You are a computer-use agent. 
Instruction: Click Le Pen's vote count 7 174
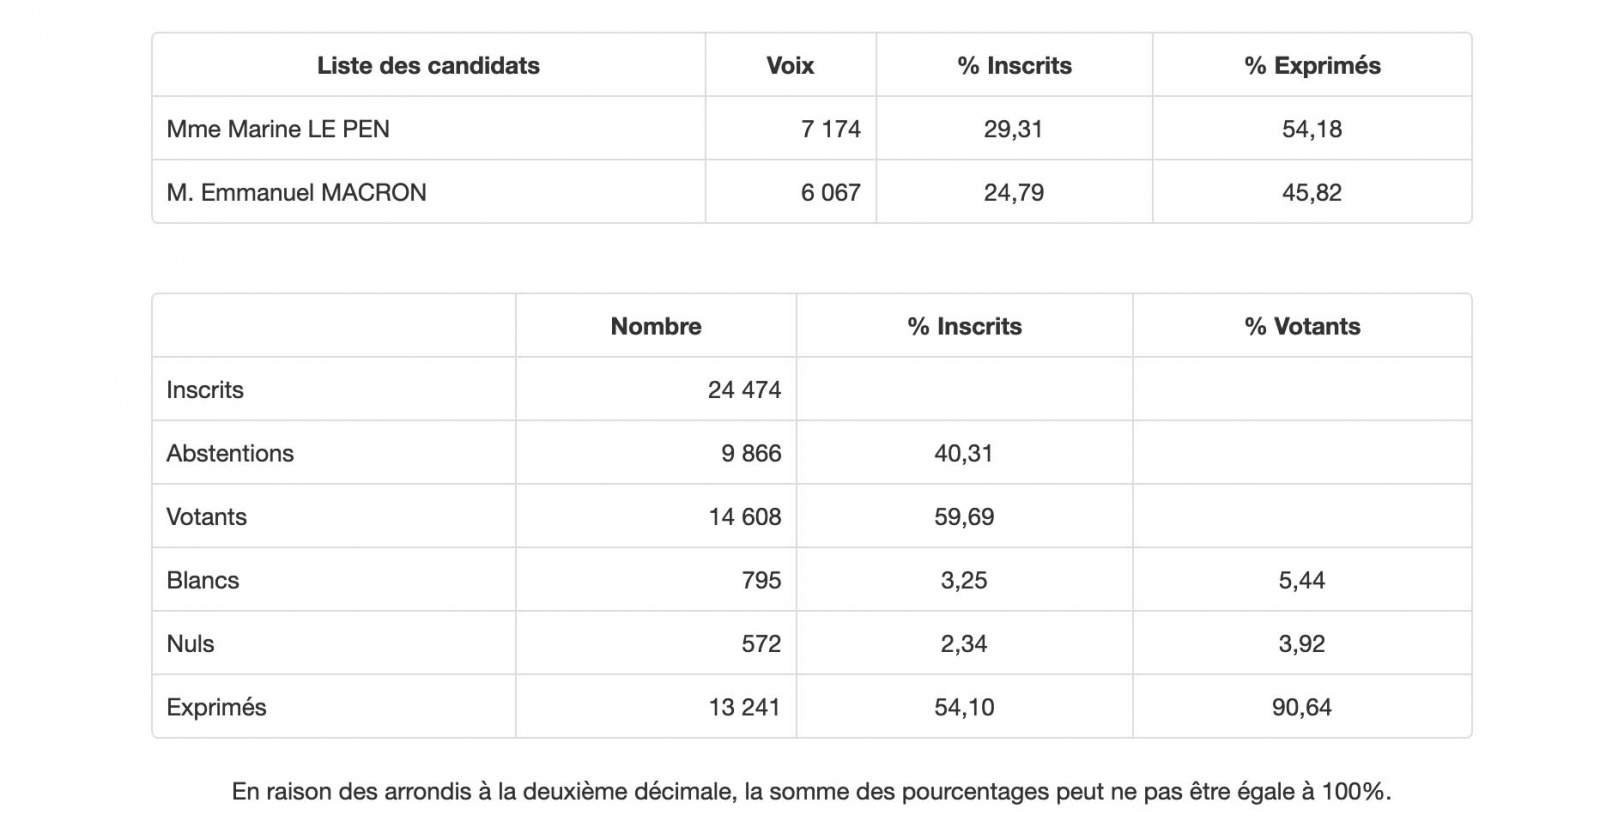pyautogui.click(x=830, y=129)
